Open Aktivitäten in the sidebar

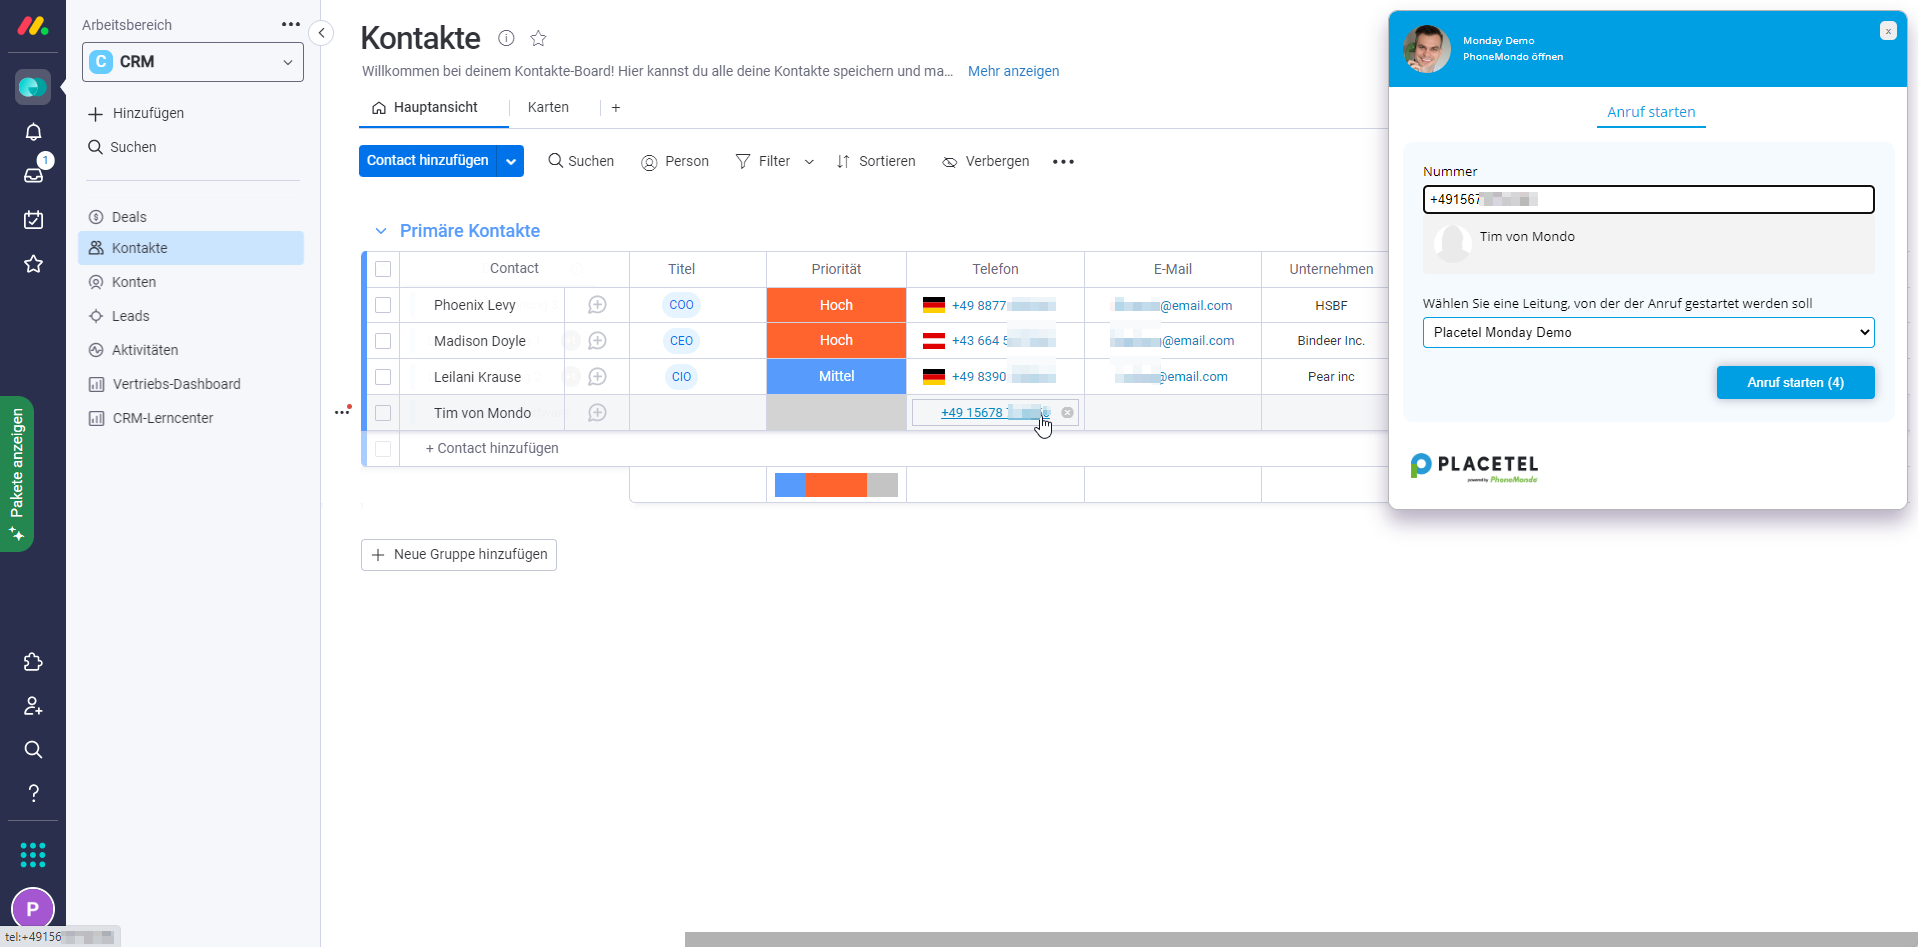coord(191,350)
